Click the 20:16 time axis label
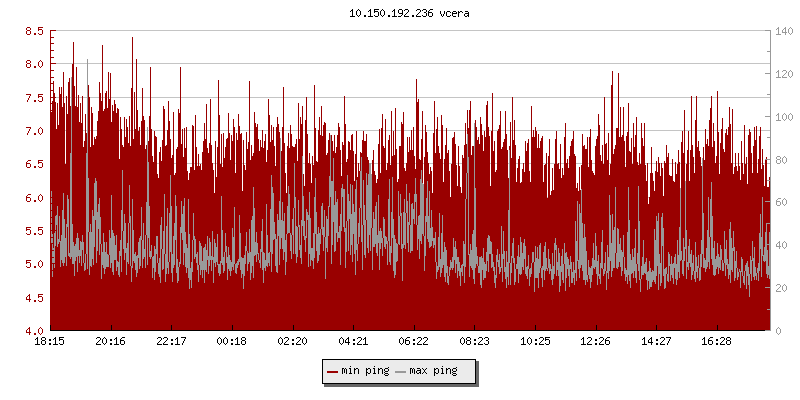This screenshot has height=400, width=800. point(110,342)
